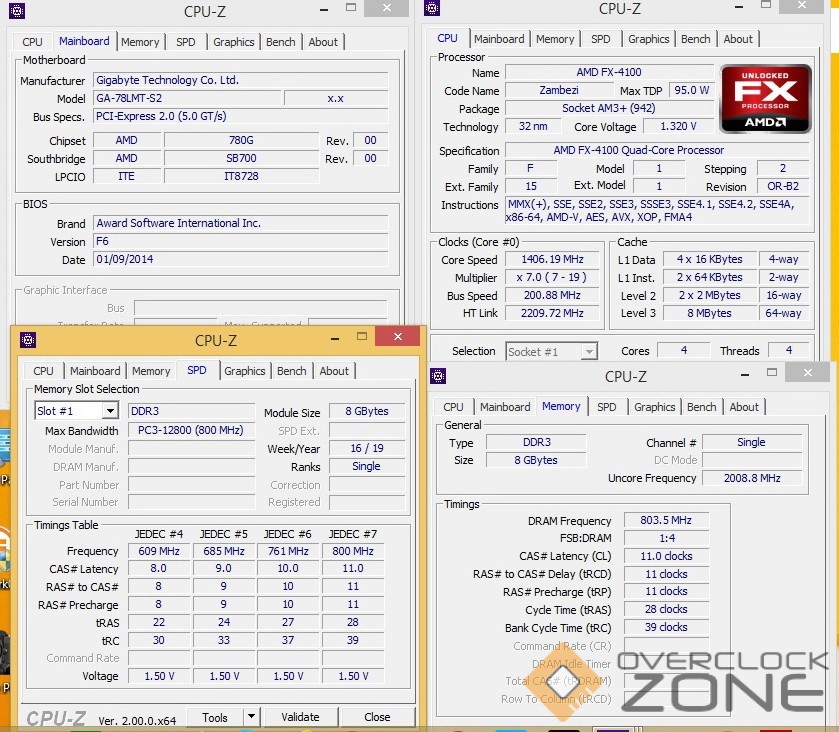839x732 pixels.
Task: Open About tab in the Mainboard window
Action: [x=323, y=42]
